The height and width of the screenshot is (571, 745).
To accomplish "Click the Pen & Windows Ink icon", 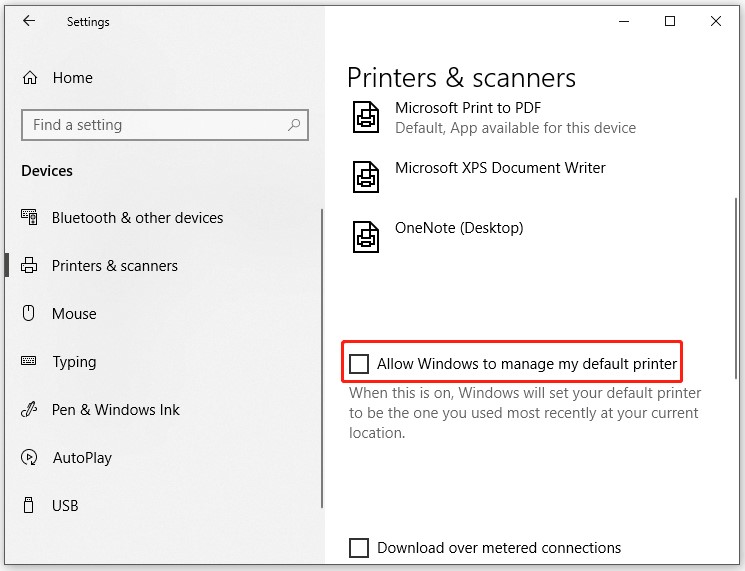I will pos(30,410).
